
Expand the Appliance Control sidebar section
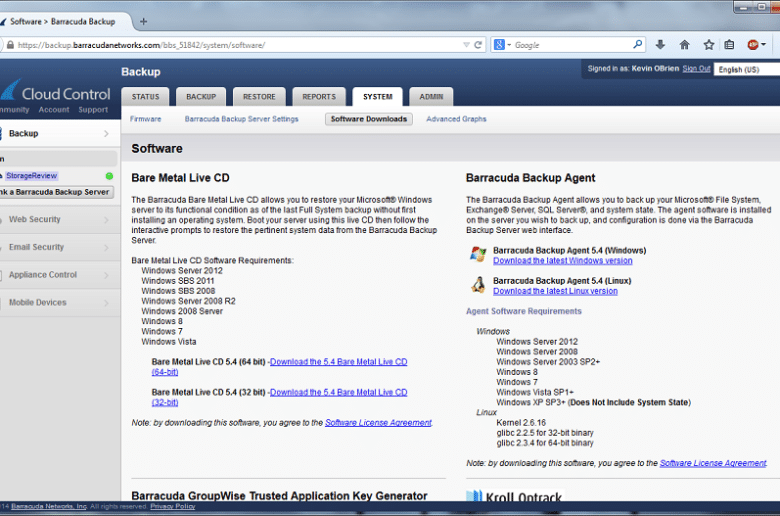(x=60, y=275)
